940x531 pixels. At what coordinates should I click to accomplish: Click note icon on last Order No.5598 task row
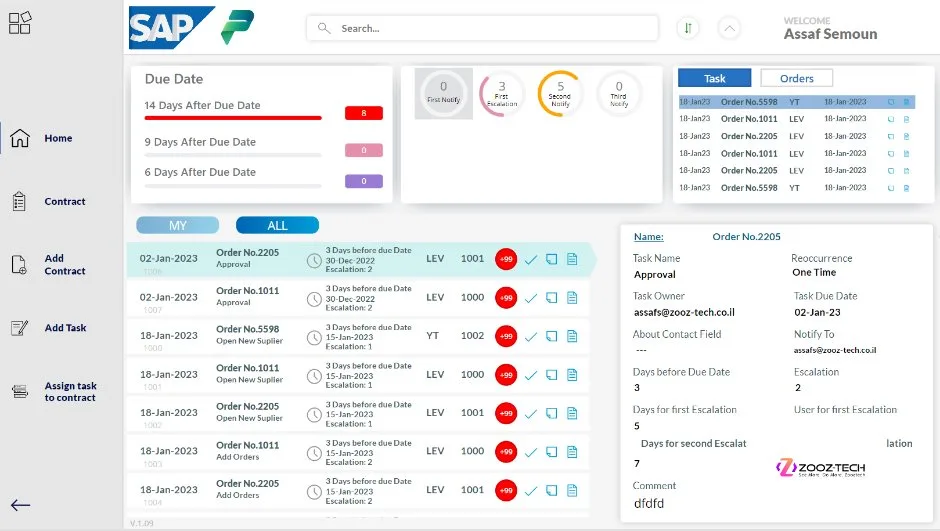pyautogui.click(x=891, y=188)
